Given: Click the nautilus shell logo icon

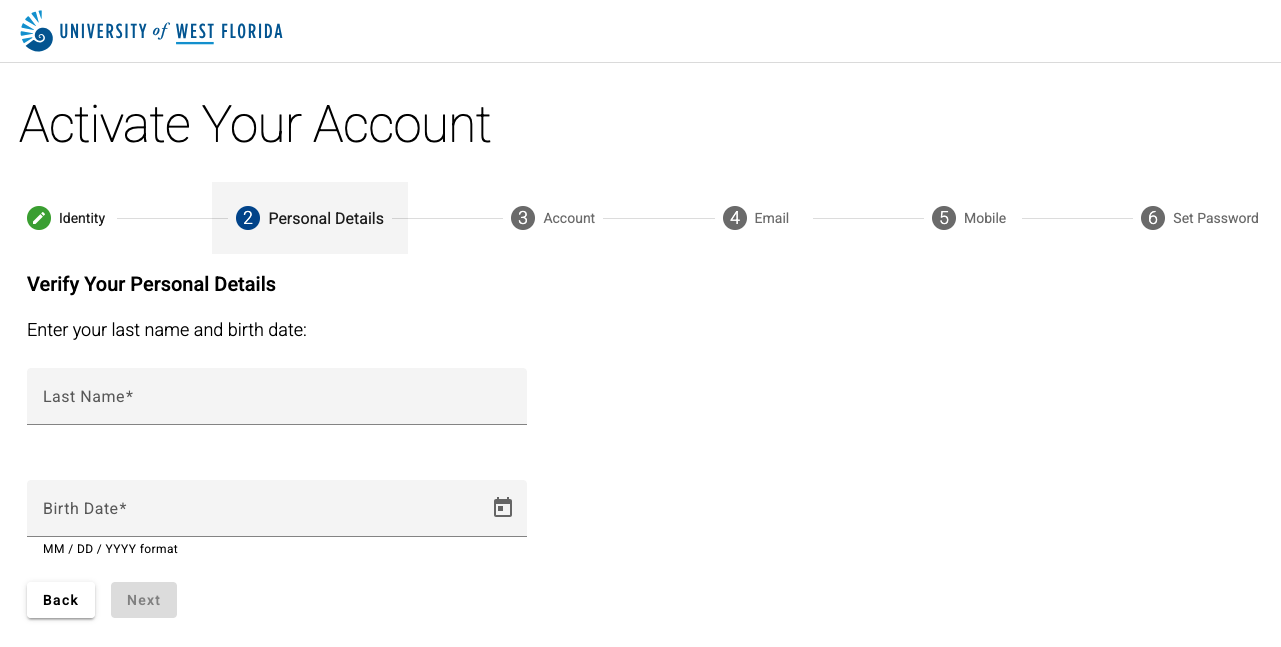Looking at the screenshot, I should tap(37, 31).
